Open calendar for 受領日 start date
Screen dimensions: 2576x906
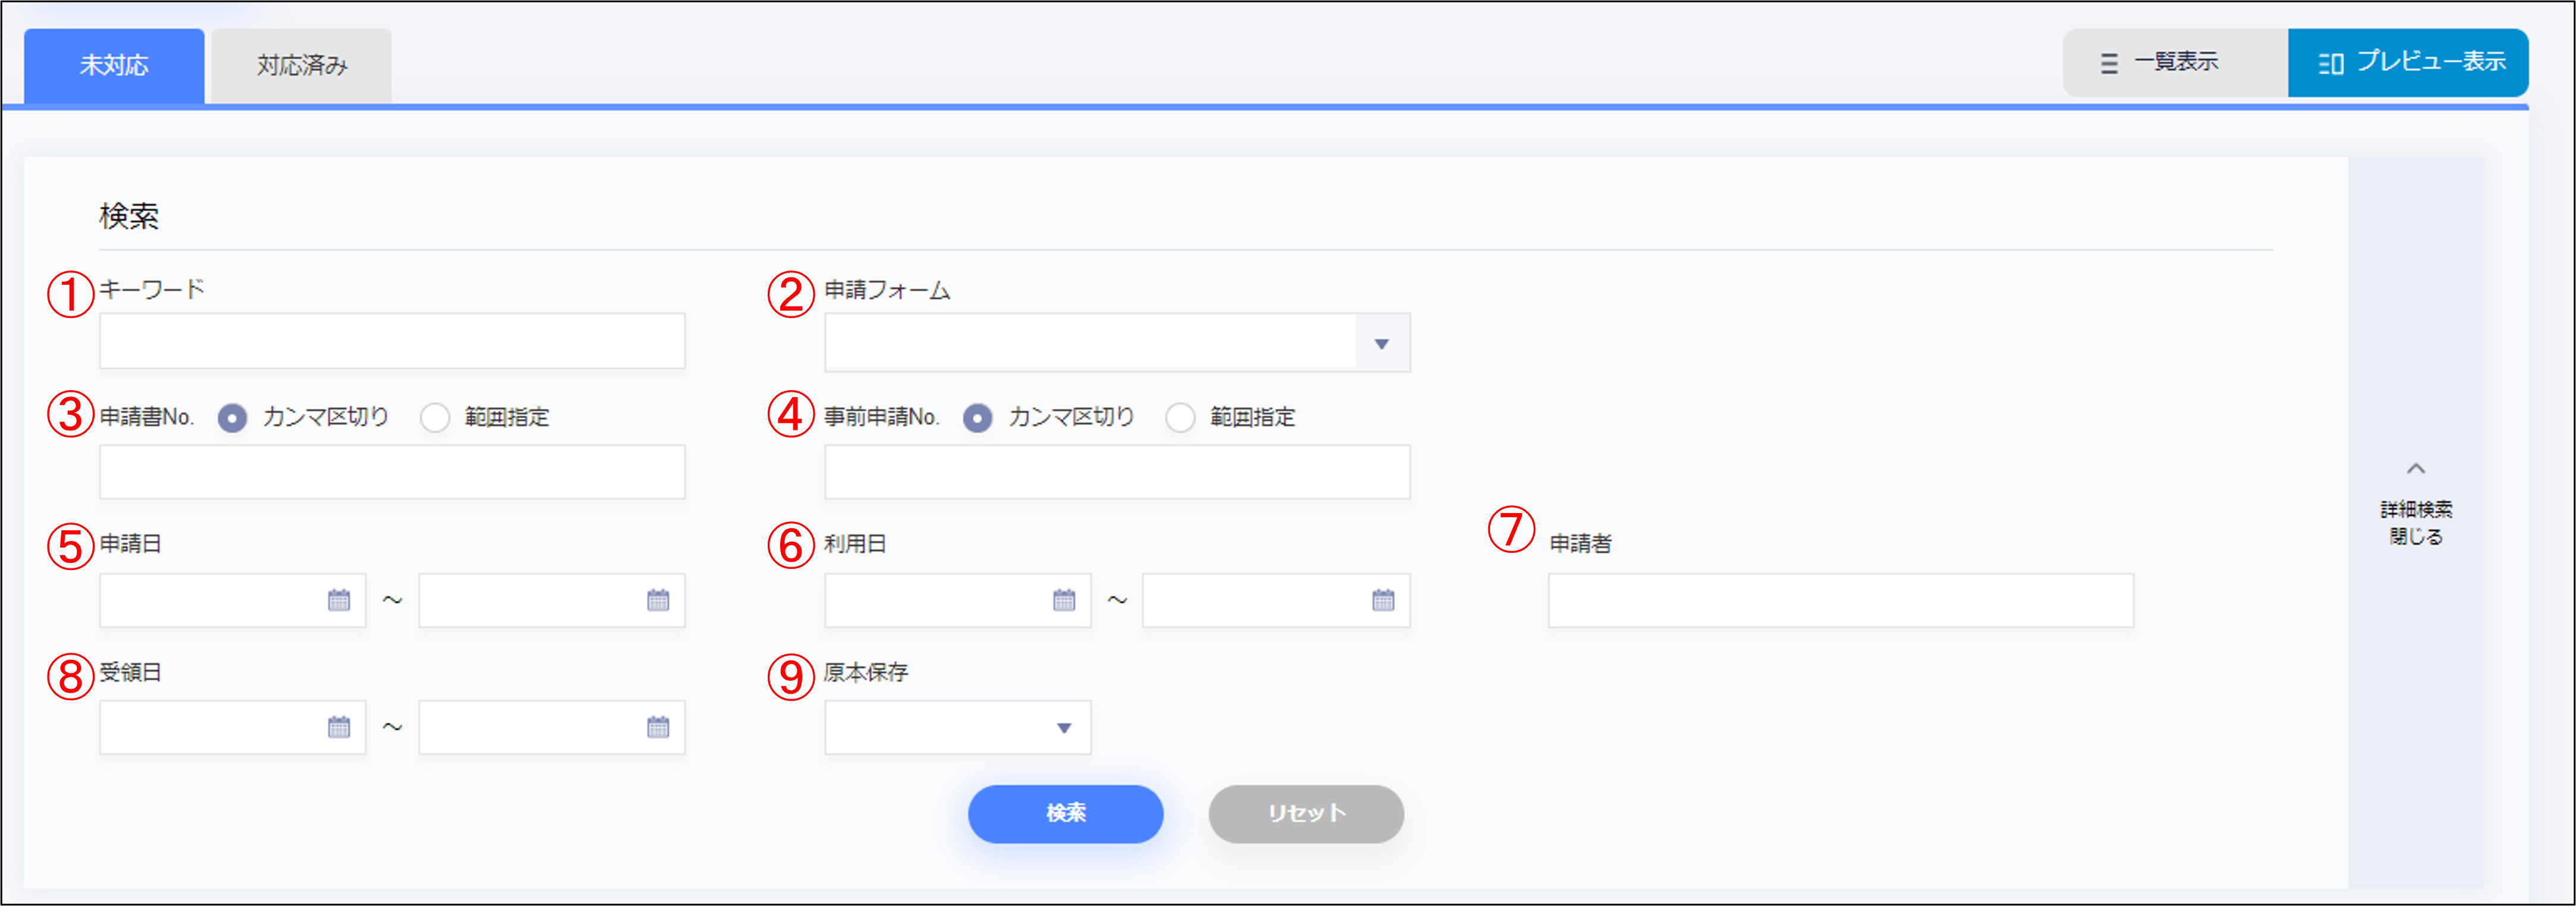339,727
